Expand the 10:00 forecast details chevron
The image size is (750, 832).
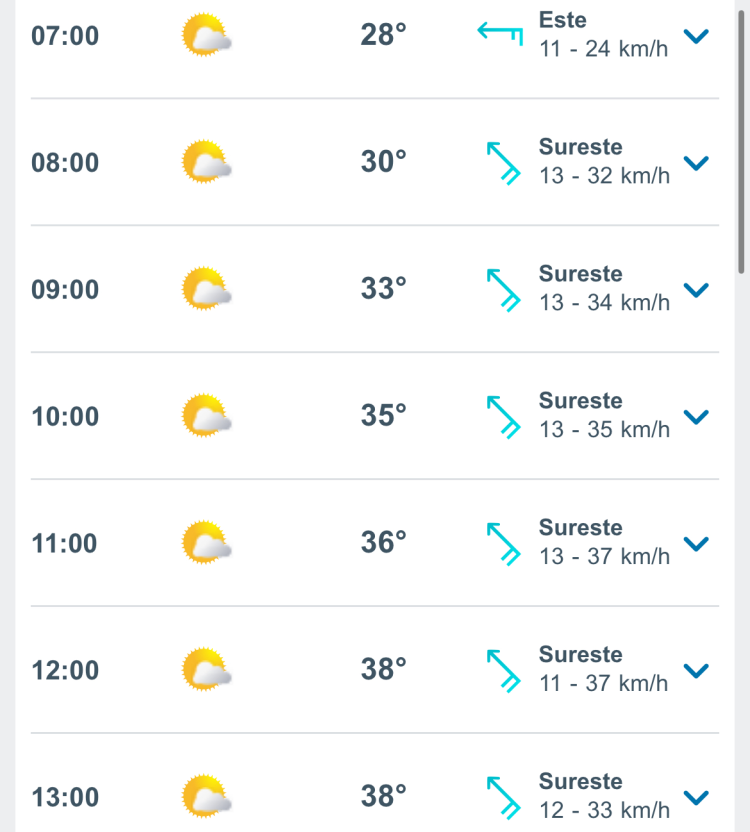point(696,417)
